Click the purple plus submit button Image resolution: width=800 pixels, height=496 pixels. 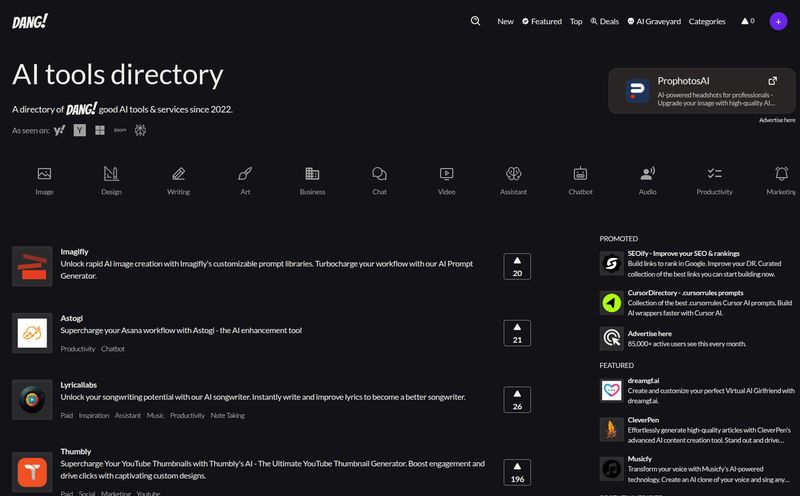pos(778,21)
